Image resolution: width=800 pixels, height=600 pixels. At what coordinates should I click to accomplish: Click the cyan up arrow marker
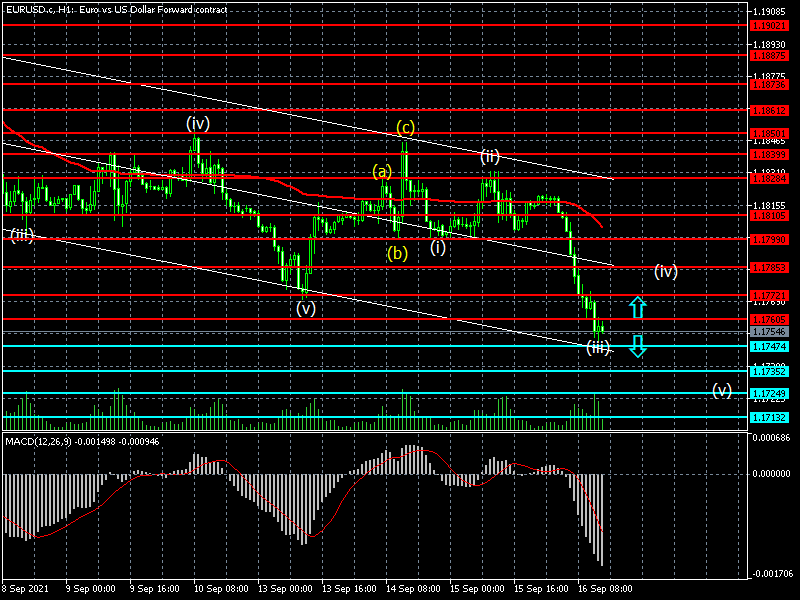coord(637,307)
